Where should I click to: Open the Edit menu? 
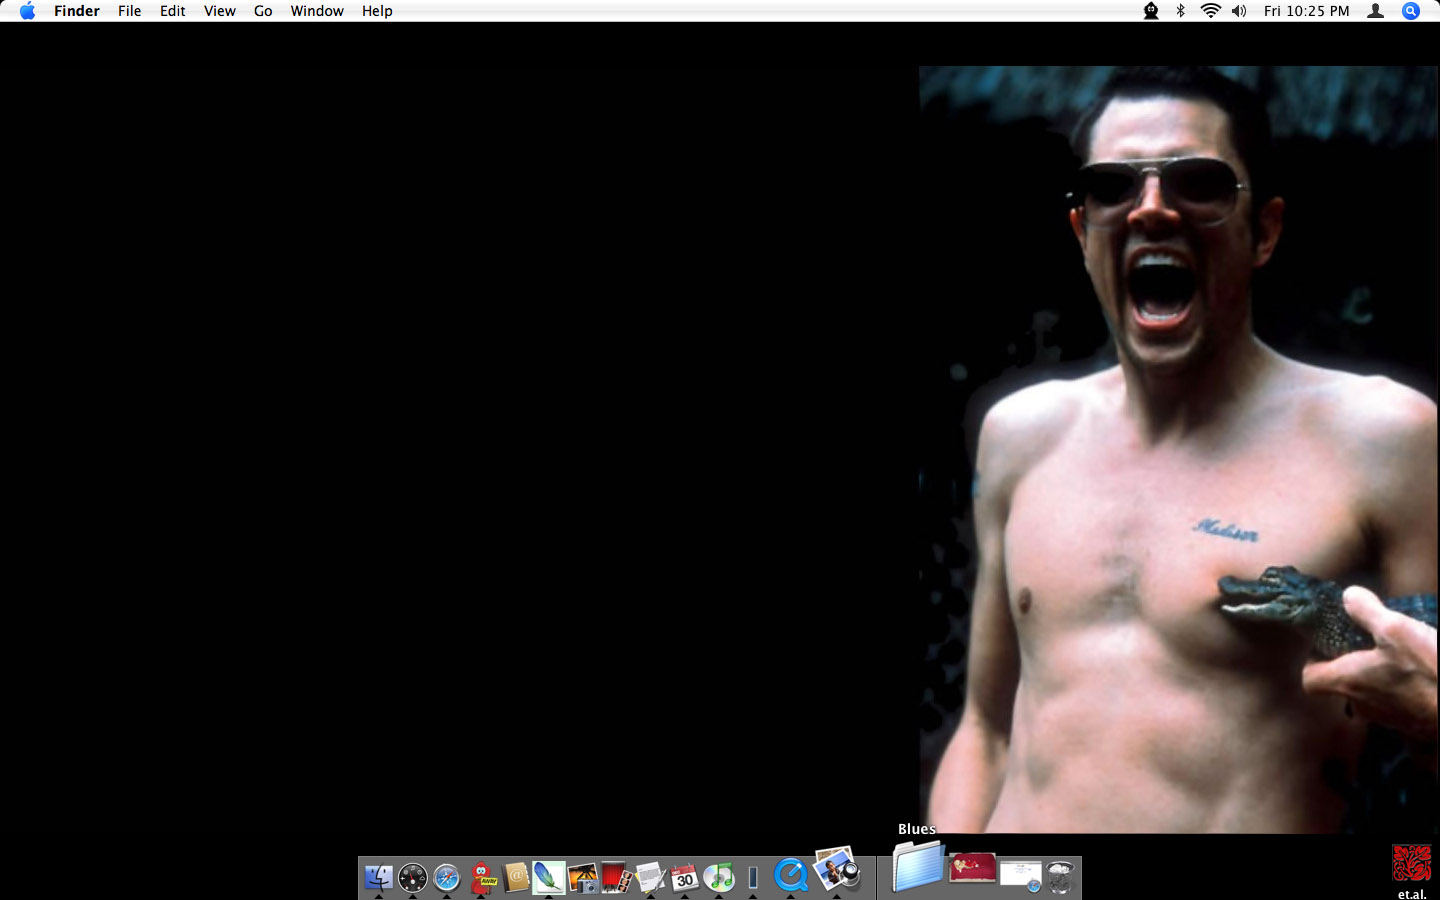pos(173,11)
